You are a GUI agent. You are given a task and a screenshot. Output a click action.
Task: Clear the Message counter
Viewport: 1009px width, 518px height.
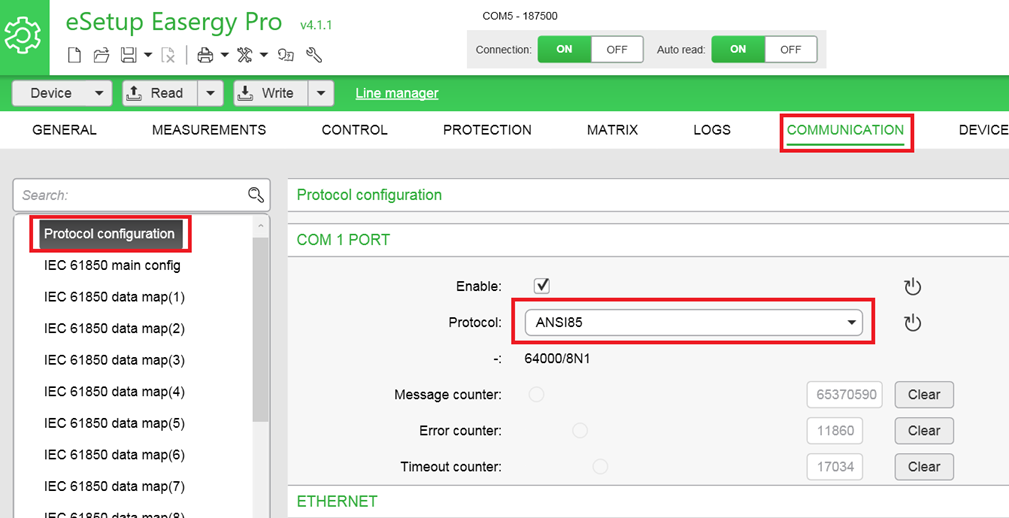tap(924, 394)
